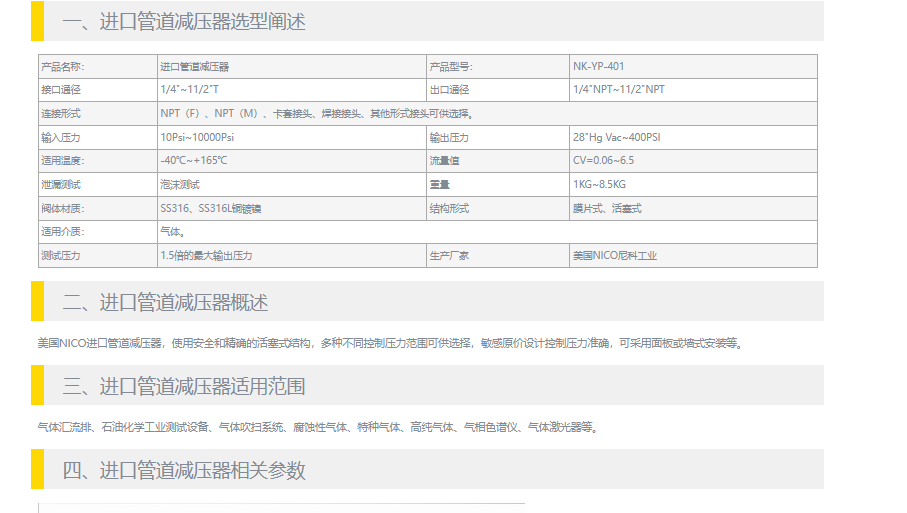Click the yellow bar beside the 选型阐述 heading
The image size is (907, 513).
click(37, 21)
